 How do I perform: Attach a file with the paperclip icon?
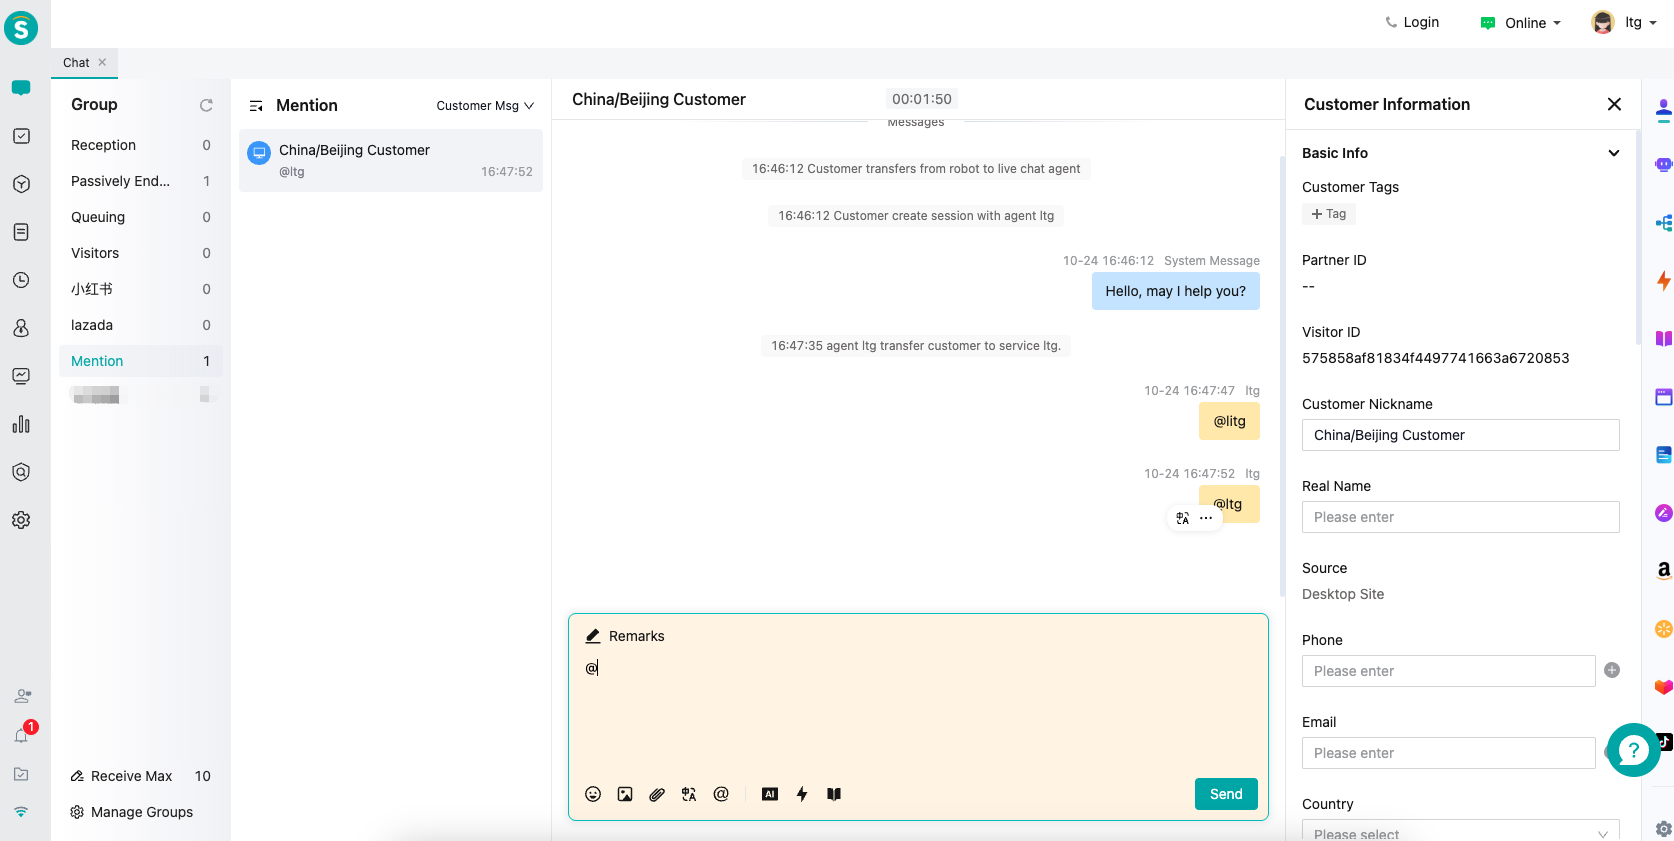pos(657,794)
